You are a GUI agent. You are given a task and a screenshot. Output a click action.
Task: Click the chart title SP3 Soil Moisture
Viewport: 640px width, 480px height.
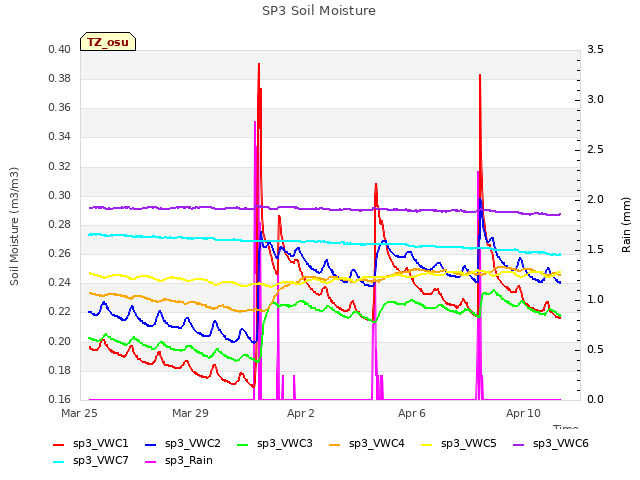tap(319, 11)
